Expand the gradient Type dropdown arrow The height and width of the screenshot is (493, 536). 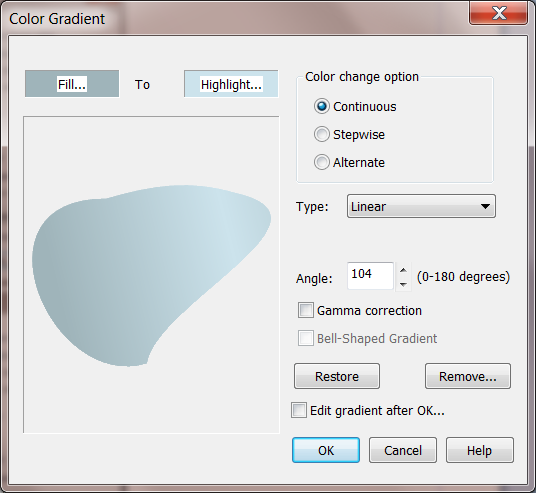[485, 206]
